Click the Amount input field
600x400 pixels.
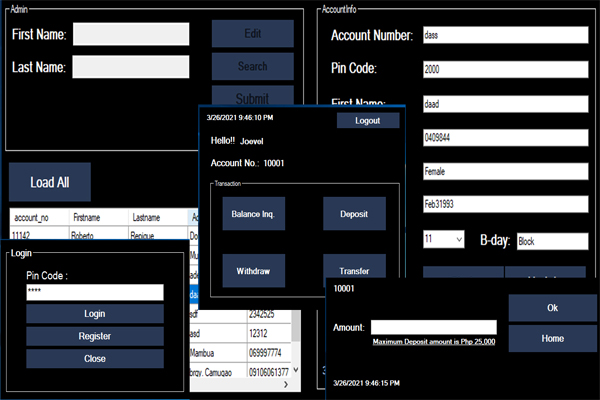point(433,327)
